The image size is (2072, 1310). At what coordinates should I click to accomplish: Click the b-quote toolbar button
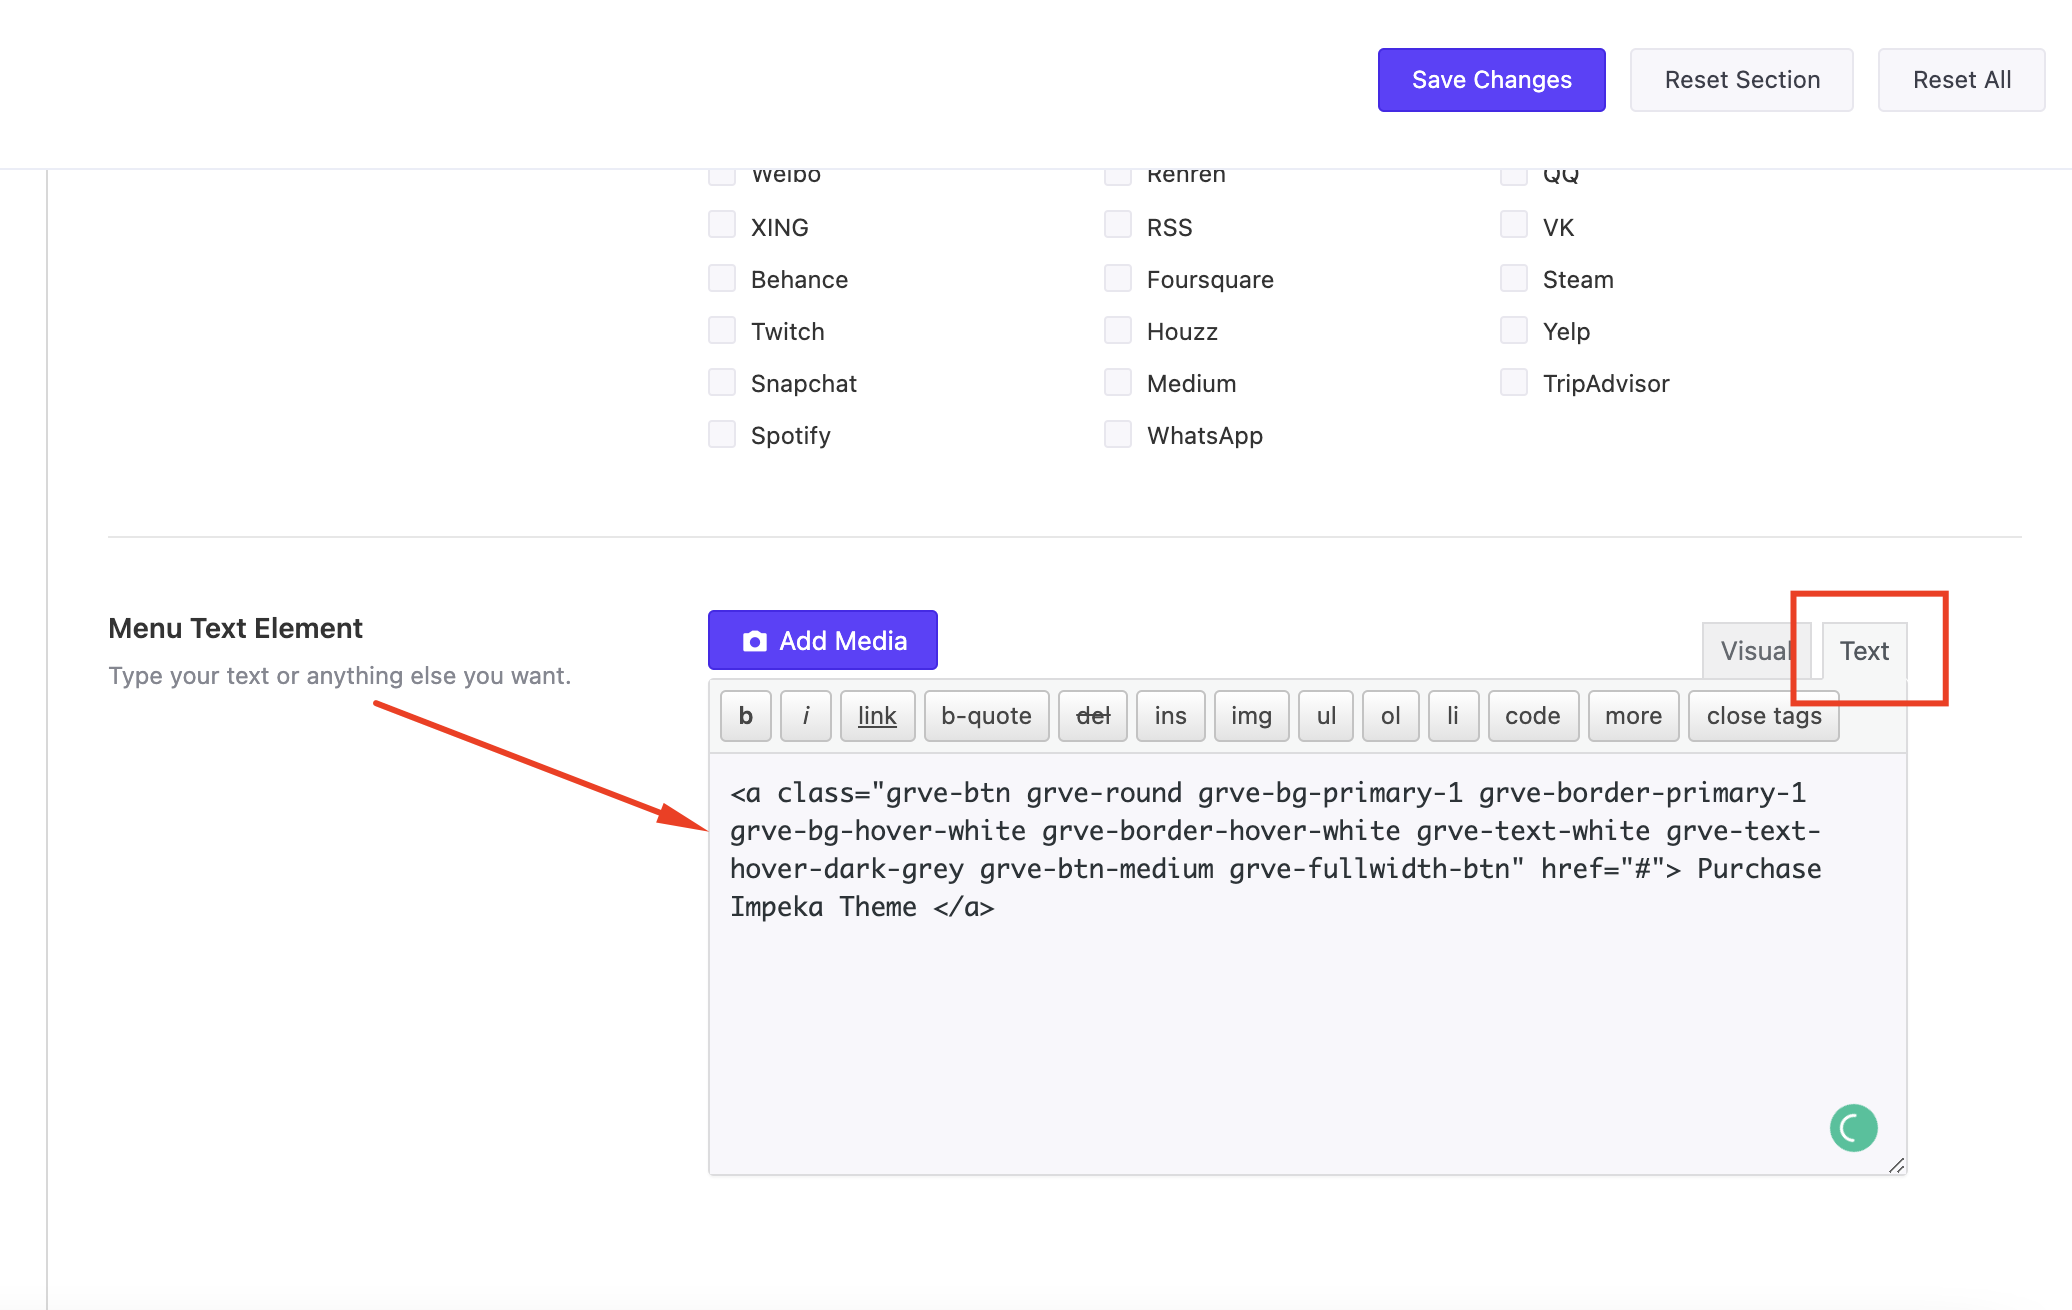point(986,716)
